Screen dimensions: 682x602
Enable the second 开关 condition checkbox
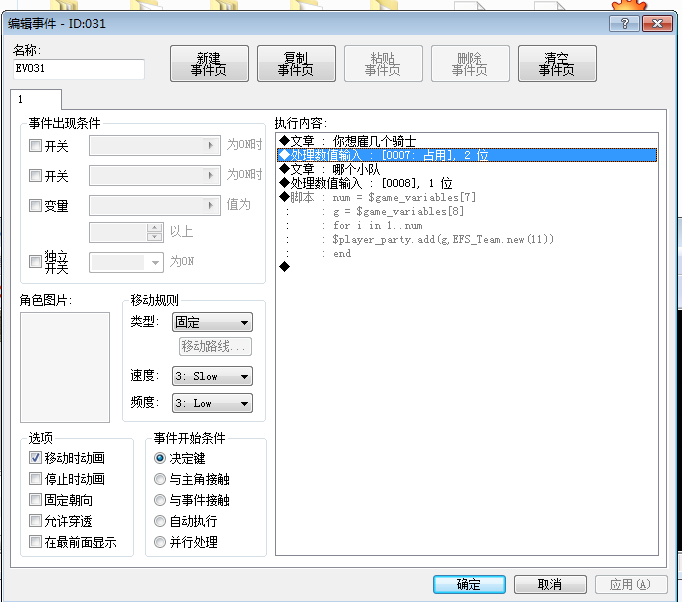pos(35,175)
